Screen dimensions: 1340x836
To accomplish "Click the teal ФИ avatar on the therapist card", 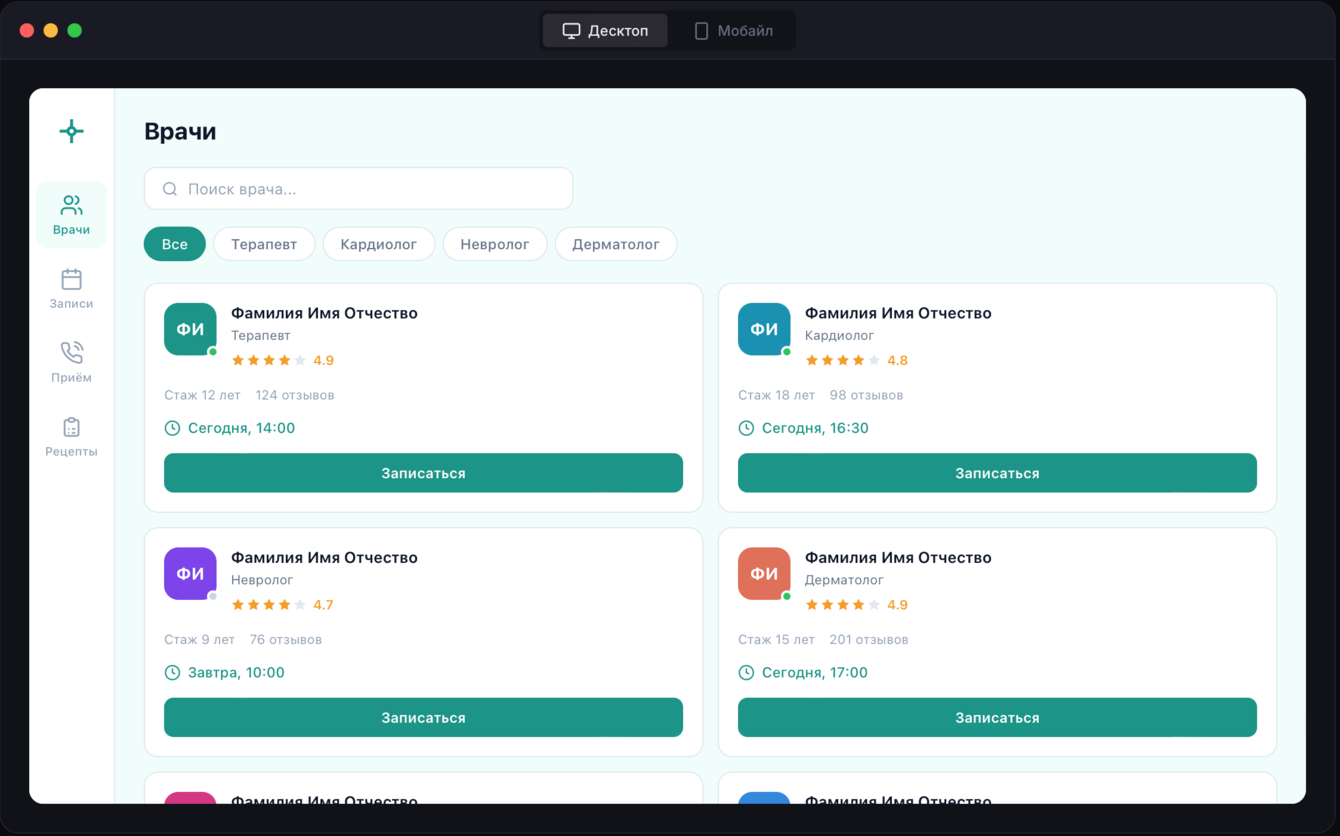I will (190, 329).
